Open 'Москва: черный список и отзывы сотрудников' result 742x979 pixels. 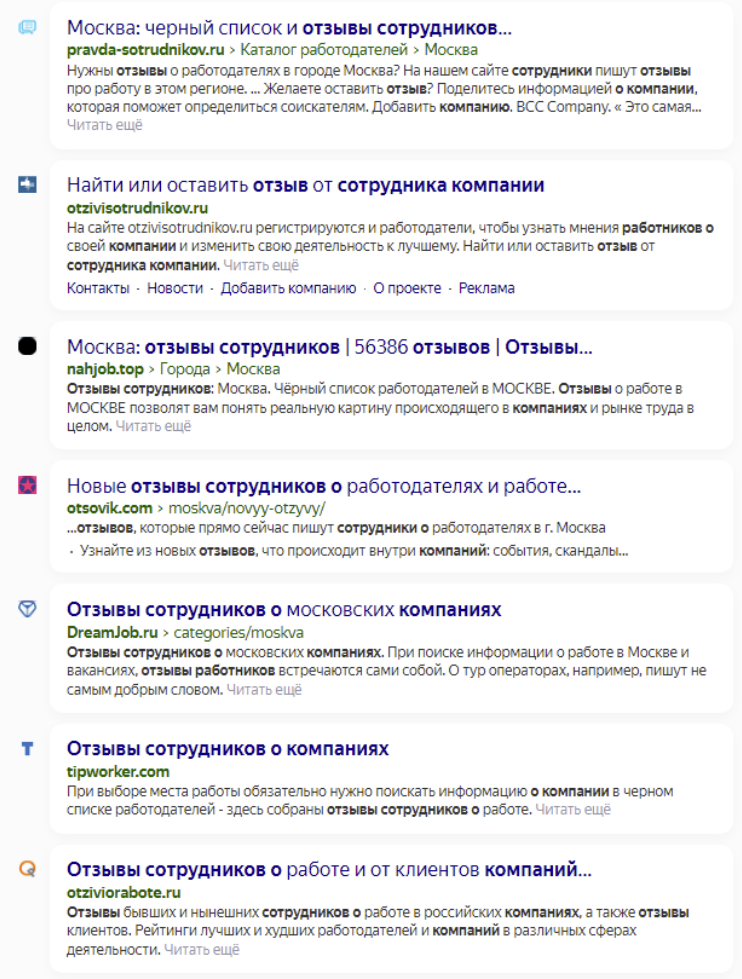[289, 28]
